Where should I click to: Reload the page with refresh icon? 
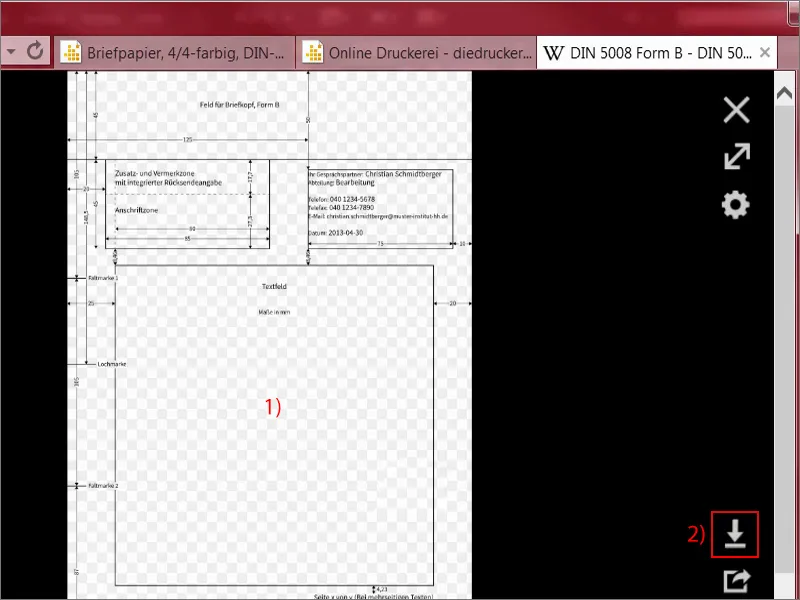pyautogui.click(x=35, y=51)
